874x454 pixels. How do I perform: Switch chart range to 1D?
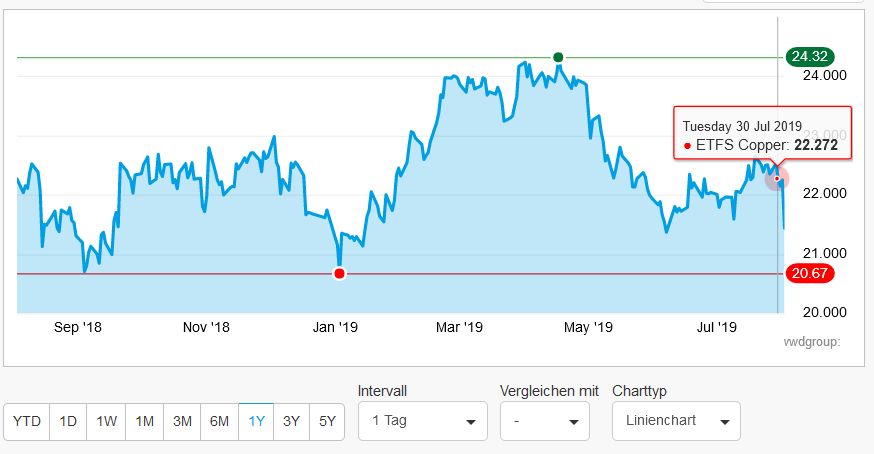(x=68, y=421)
